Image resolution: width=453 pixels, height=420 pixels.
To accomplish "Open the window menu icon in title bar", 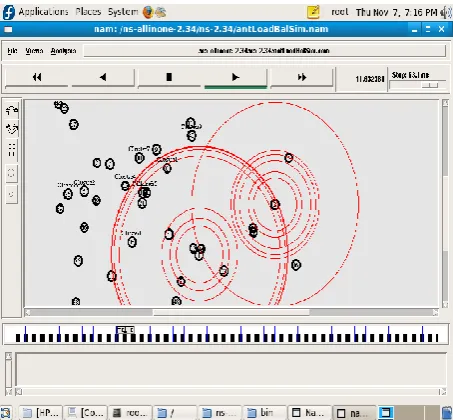I will click(8, 30).
